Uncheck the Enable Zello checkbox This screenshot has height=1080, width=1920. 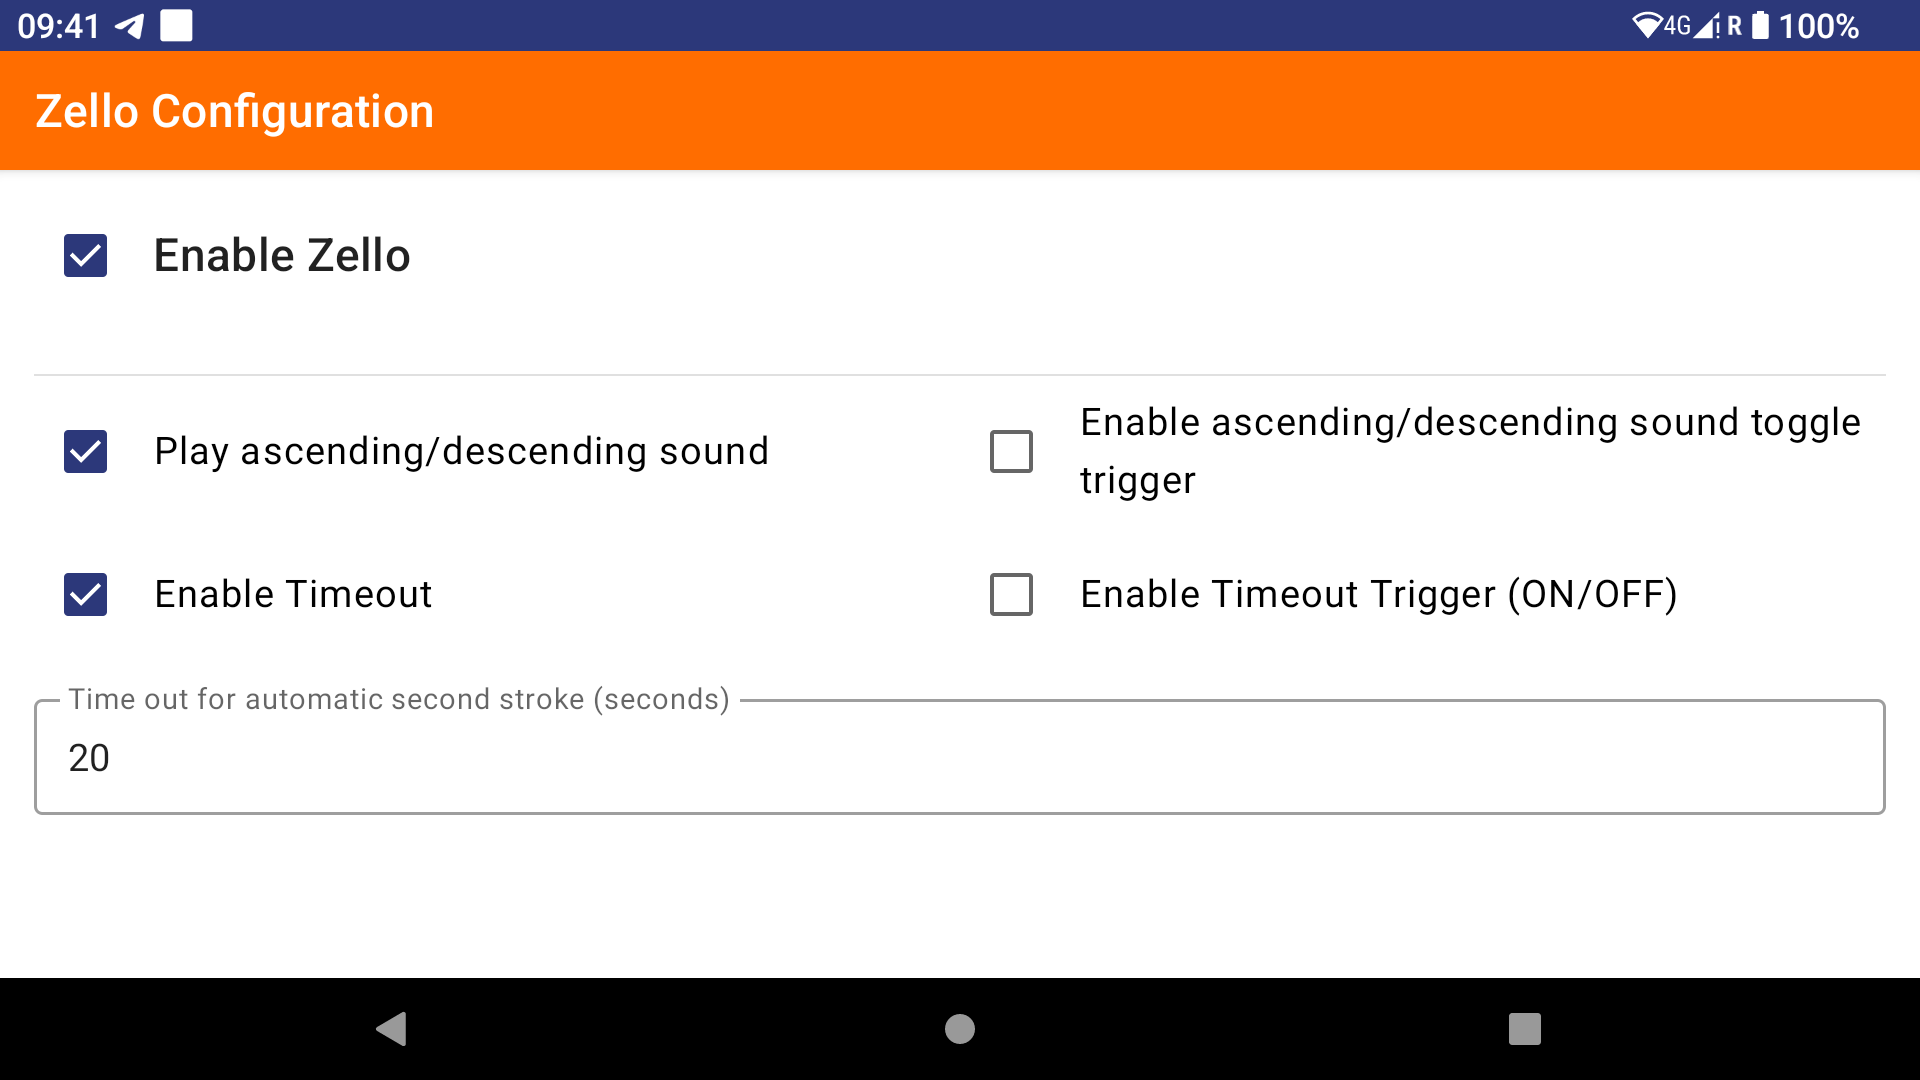click(x=86, y=256)
